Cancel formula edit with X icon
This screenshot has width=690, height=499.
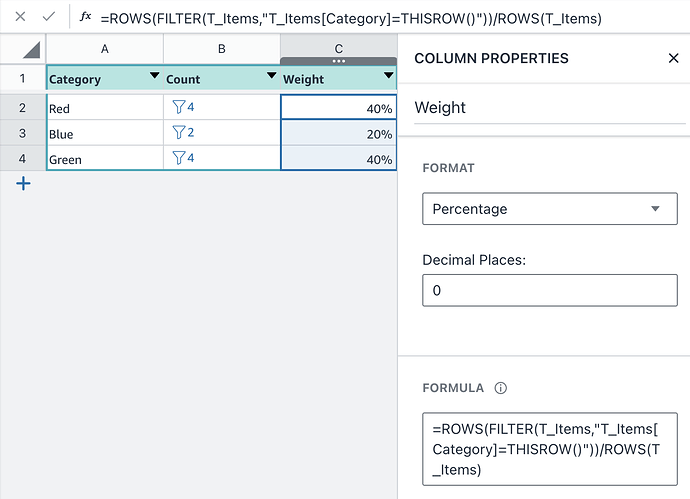tap(20, 17)
